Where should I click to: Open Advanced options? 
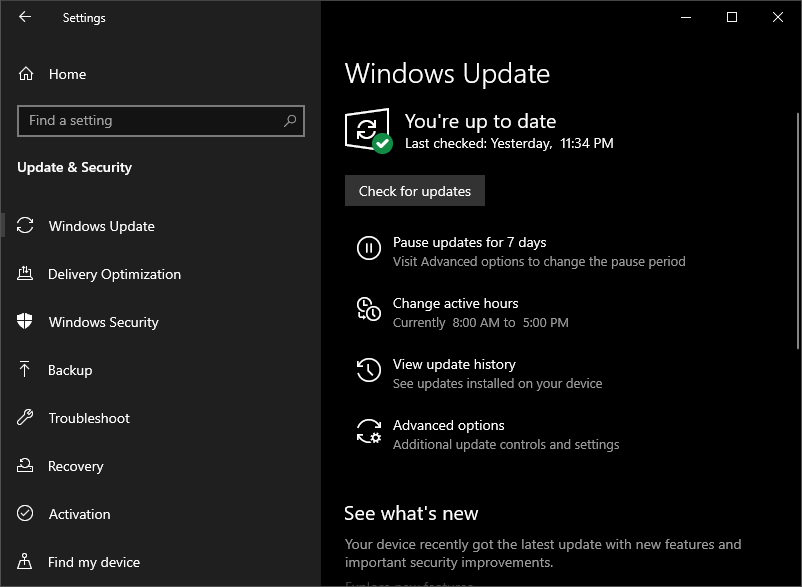click(x=449, y=425)
